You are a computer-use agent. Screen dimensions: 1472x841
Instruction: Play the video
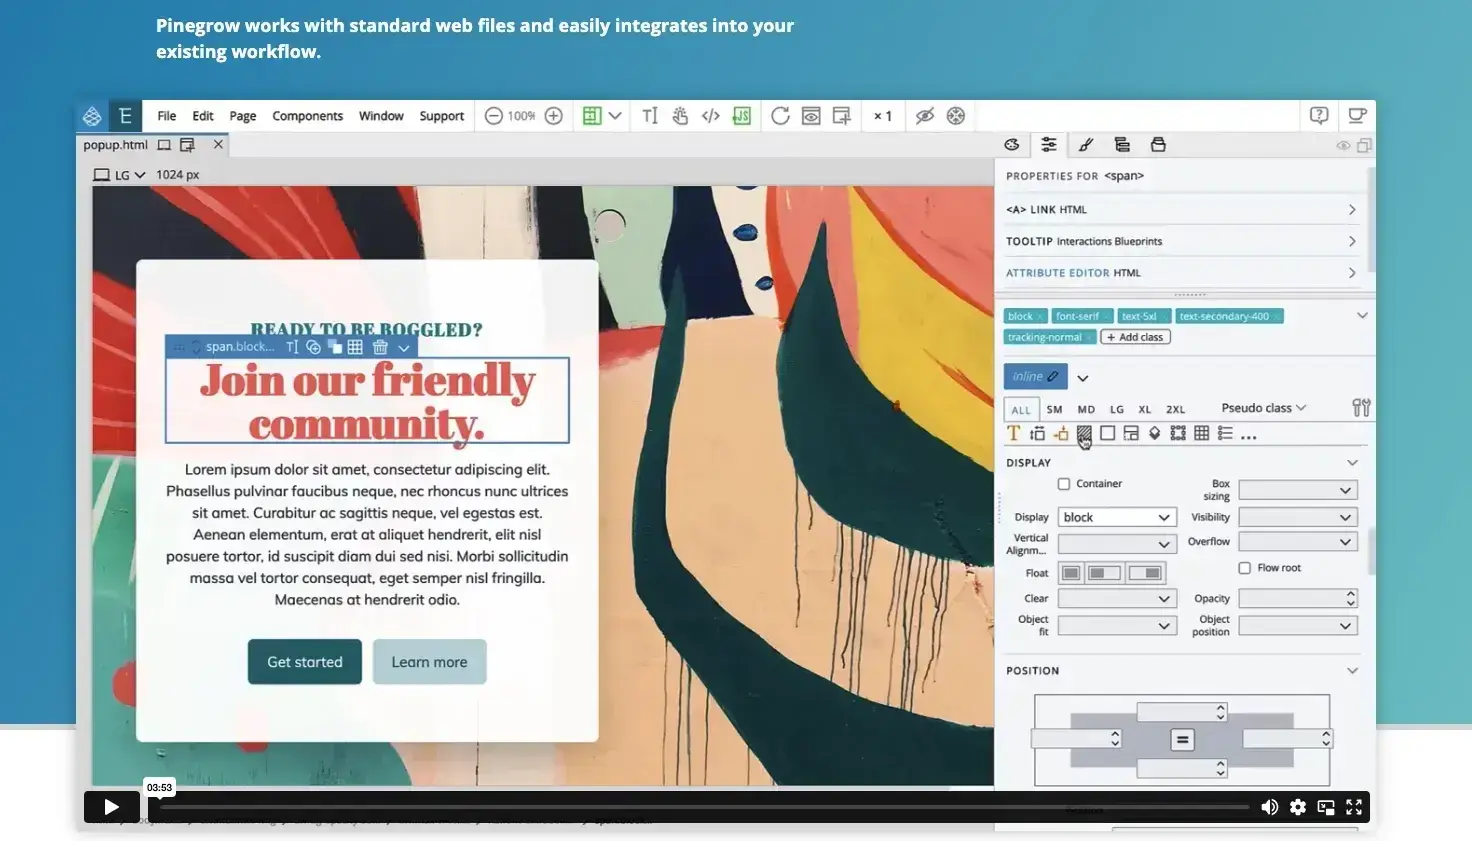pyautogui.click(x=111, y=807)
